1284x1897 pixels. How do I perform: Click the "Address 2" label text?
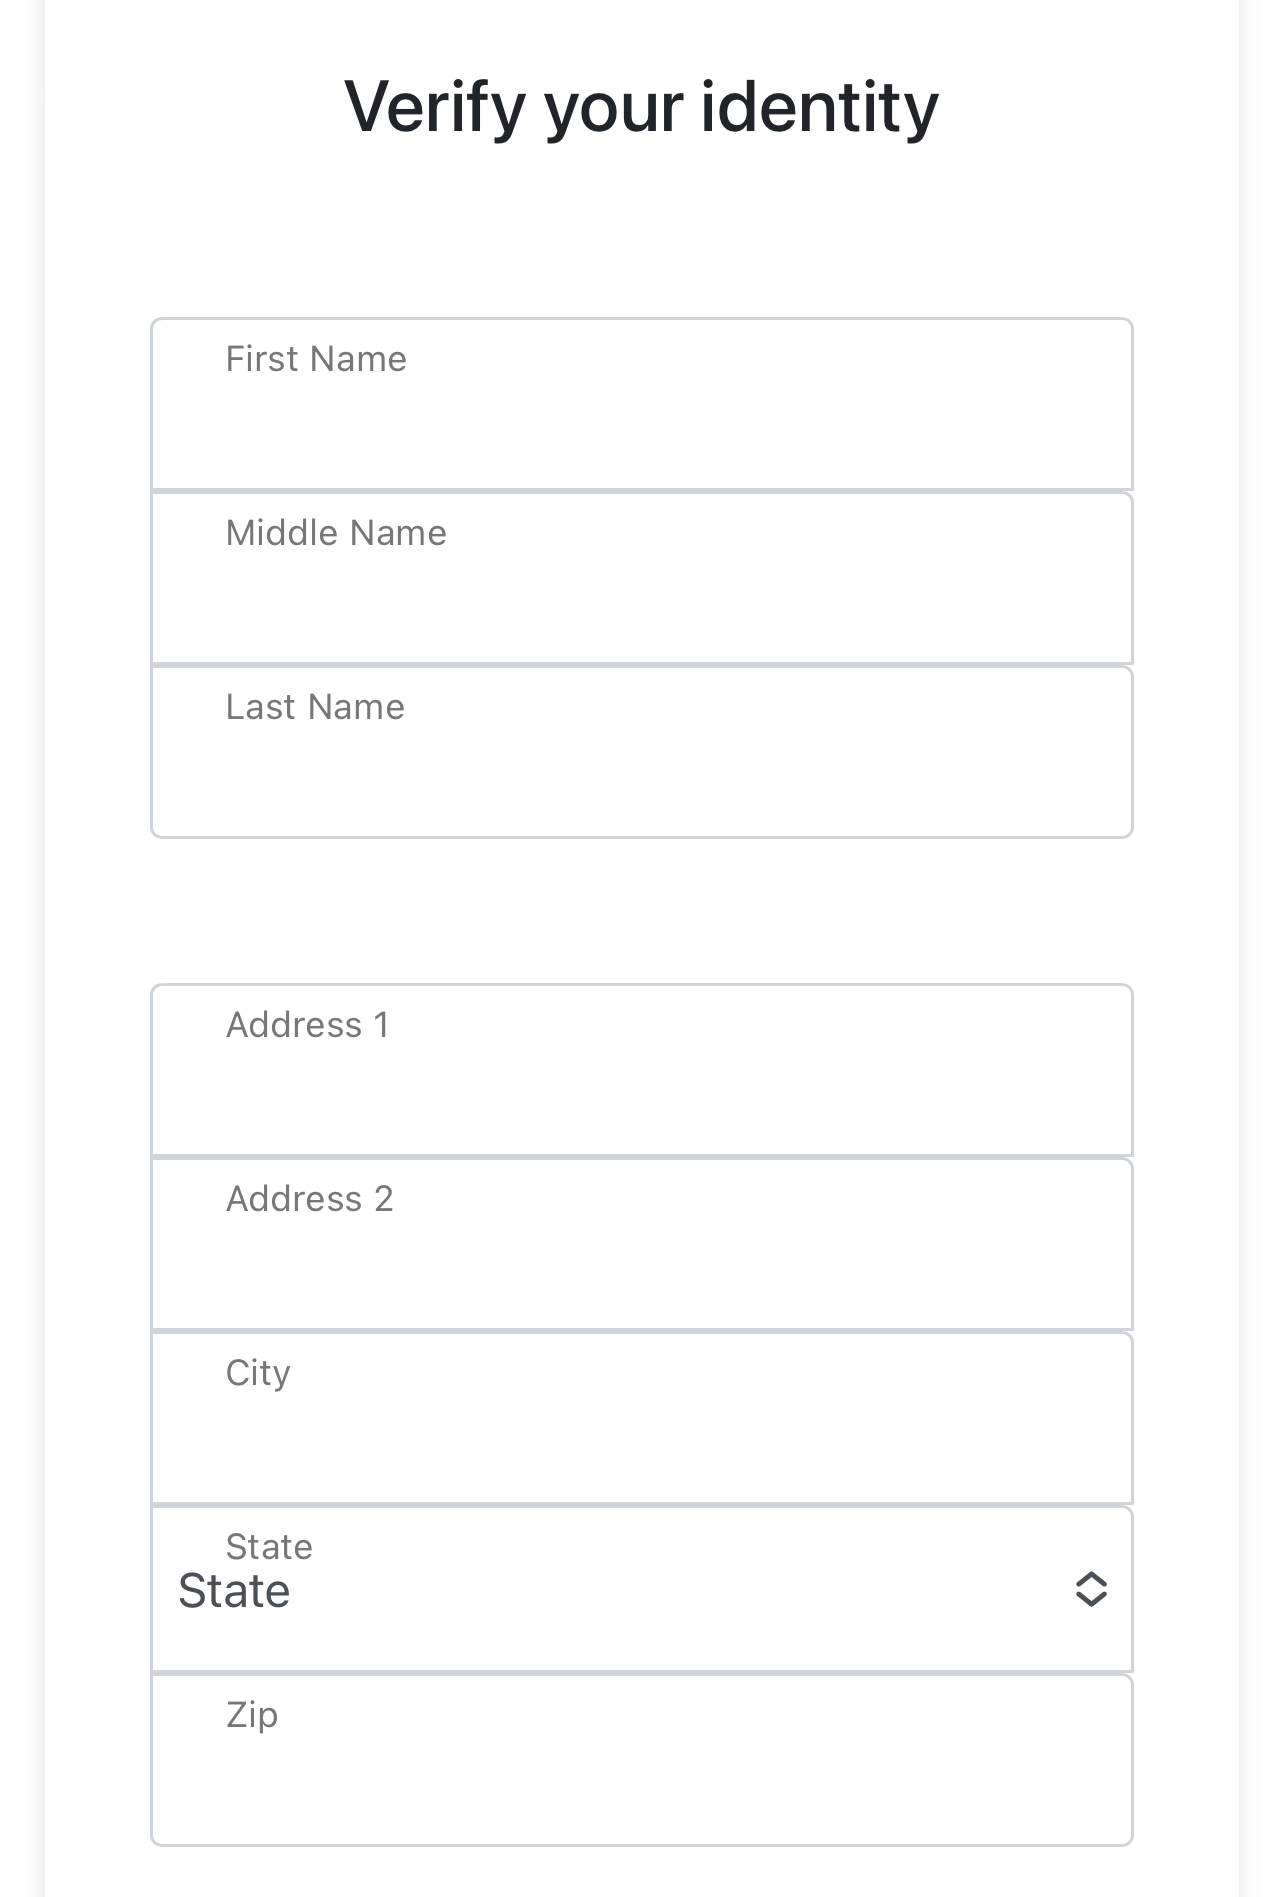click(310, 1199)
